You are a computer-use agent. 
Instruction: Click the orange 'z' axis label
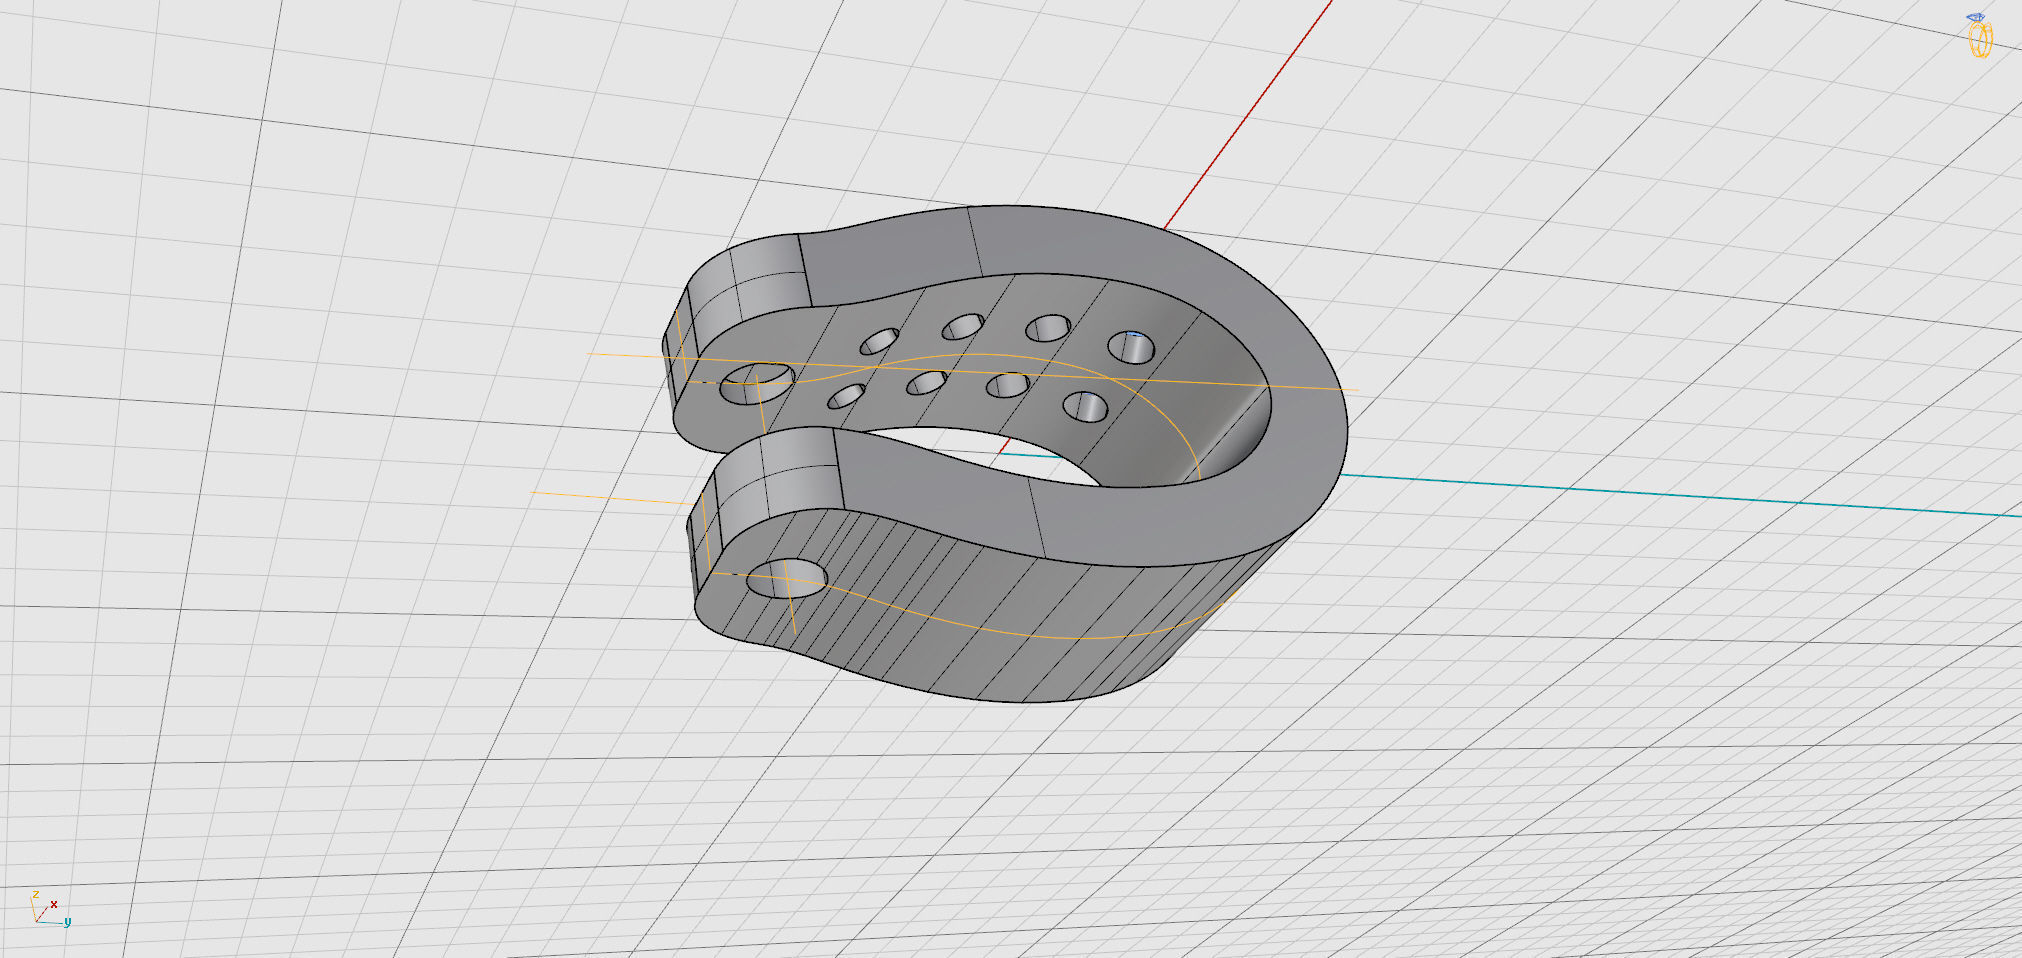pyautogui.click(x=36, y=894)
